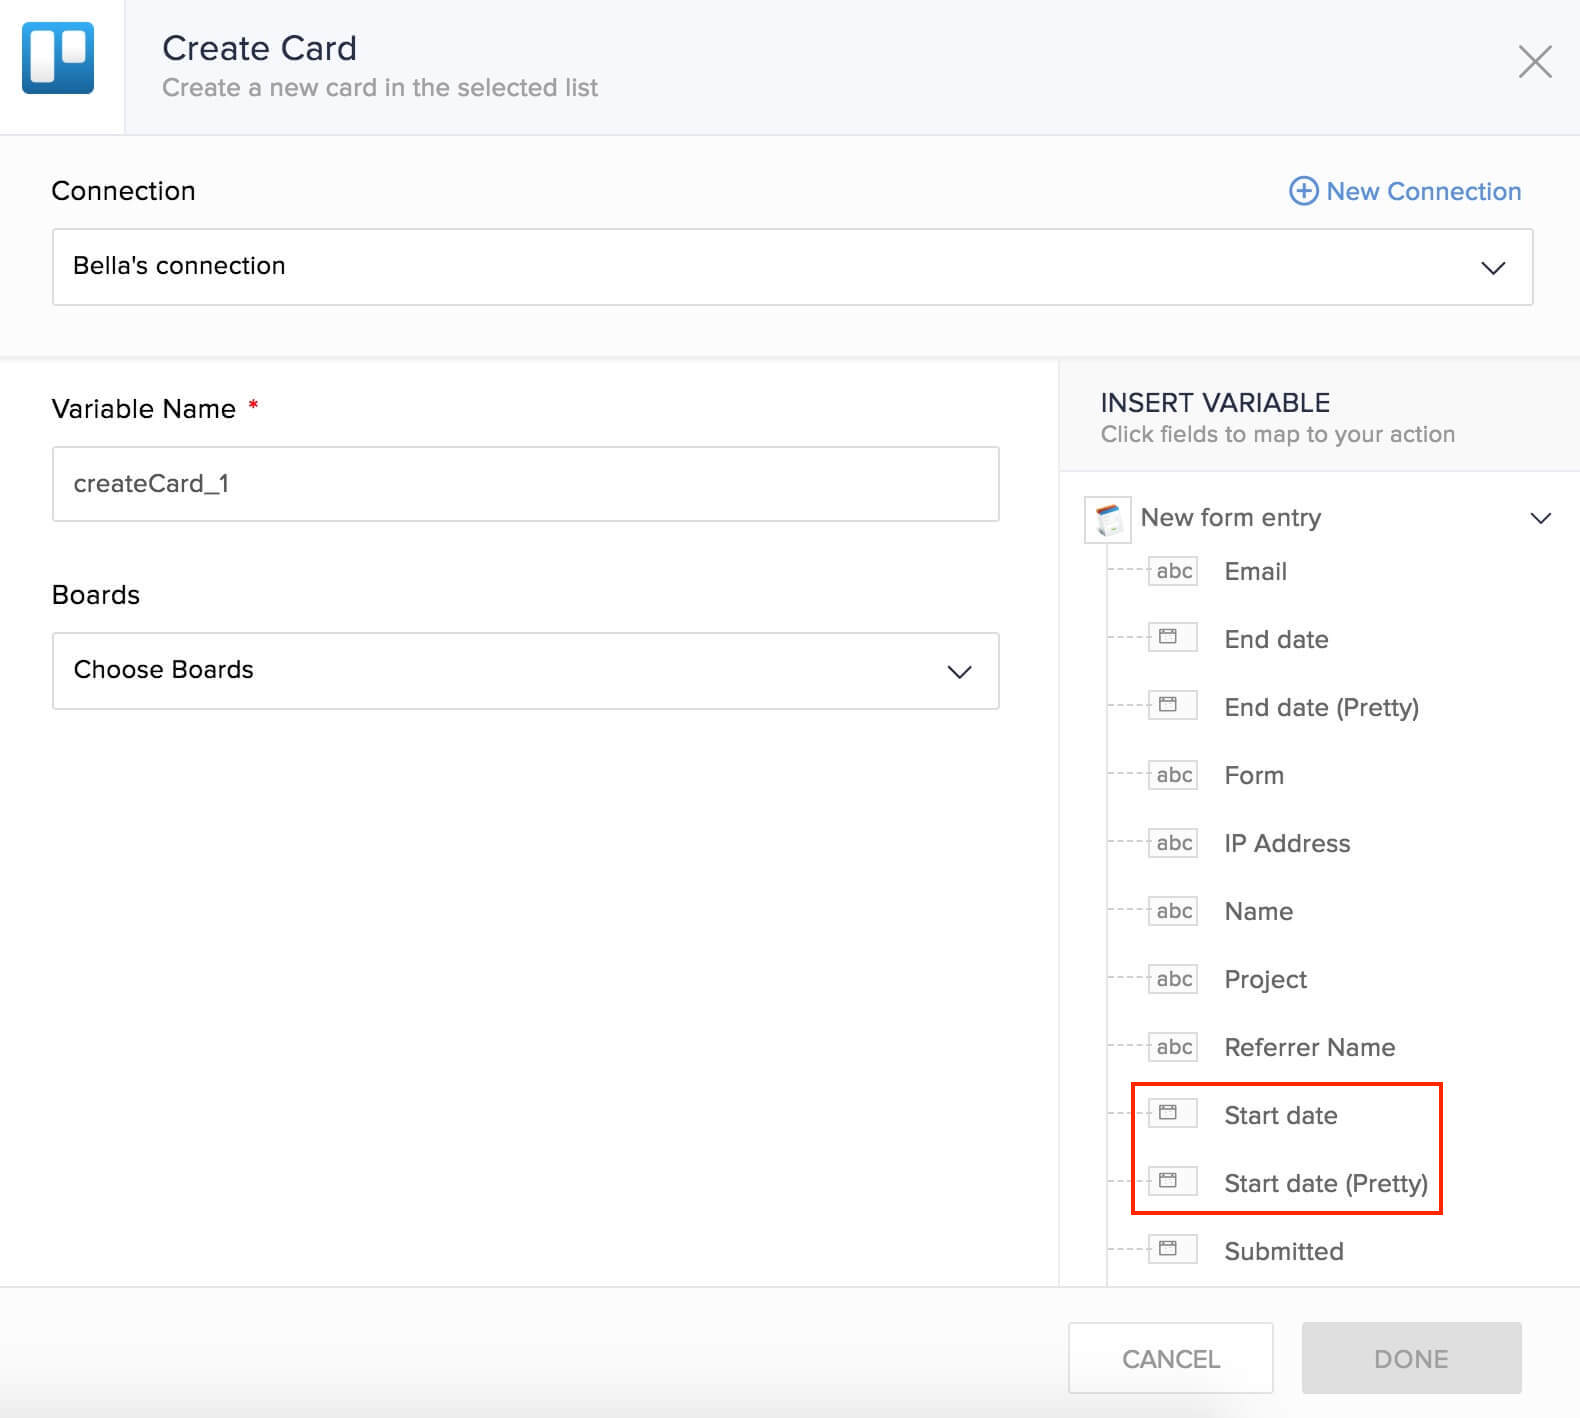Open the Choose Boards dropdown
The height and width of the screenshot is (1418, 1580).
(x=525, y=671)
